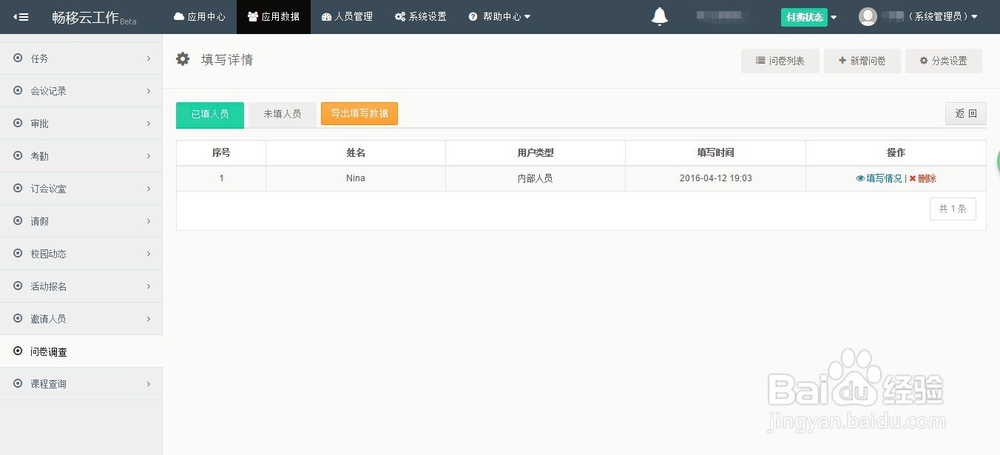Click the bullet icon next to 问卷调查
The width and height of the screenshot is (1000, 455).
18,351
